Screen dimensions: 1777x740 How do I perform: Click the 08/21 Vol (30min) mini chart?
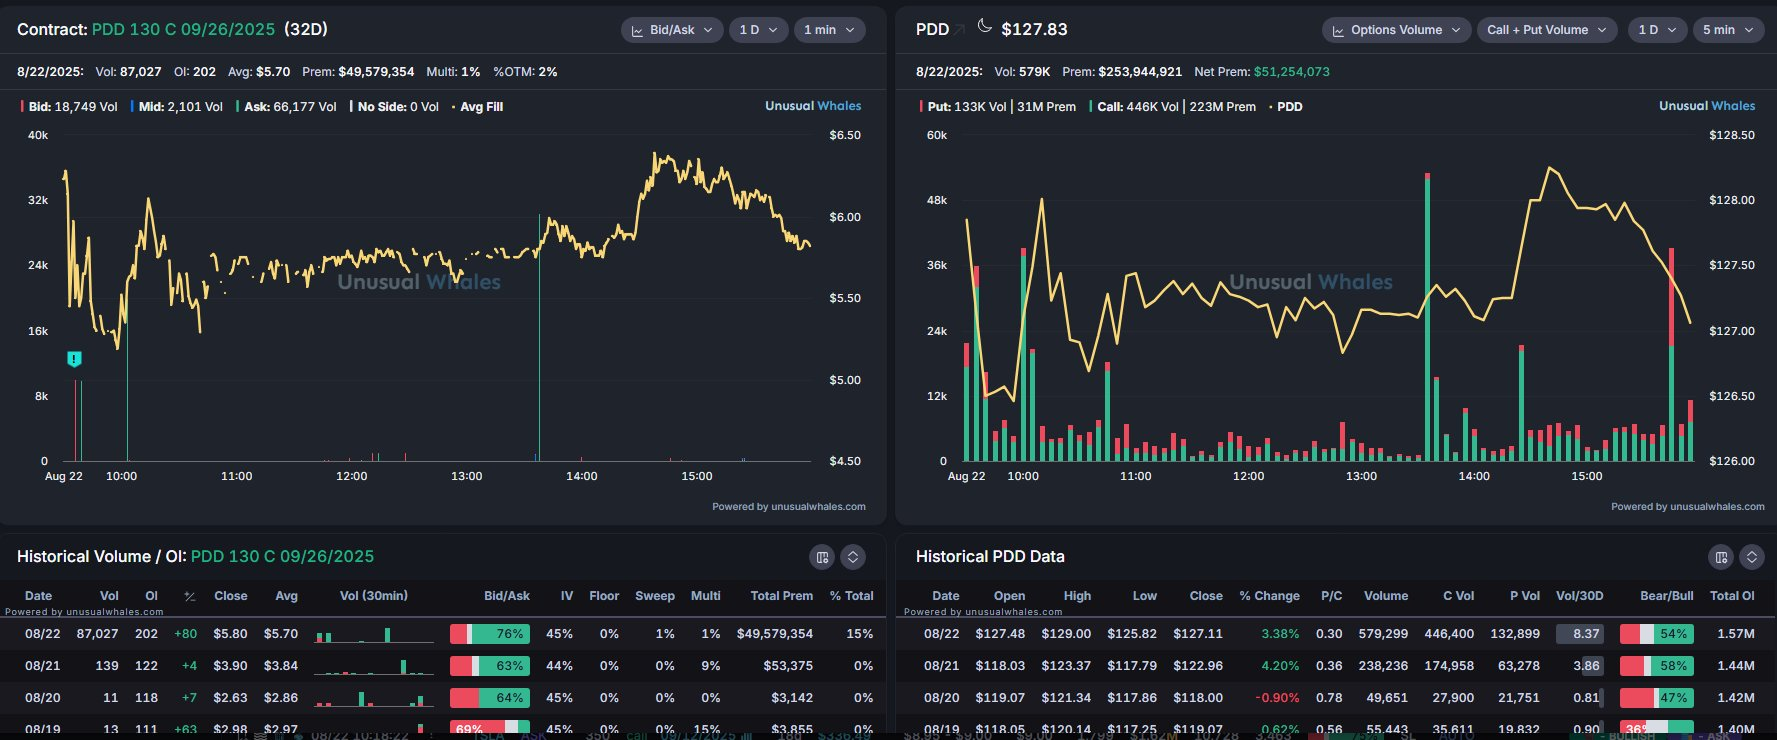(x=374, y=666)
